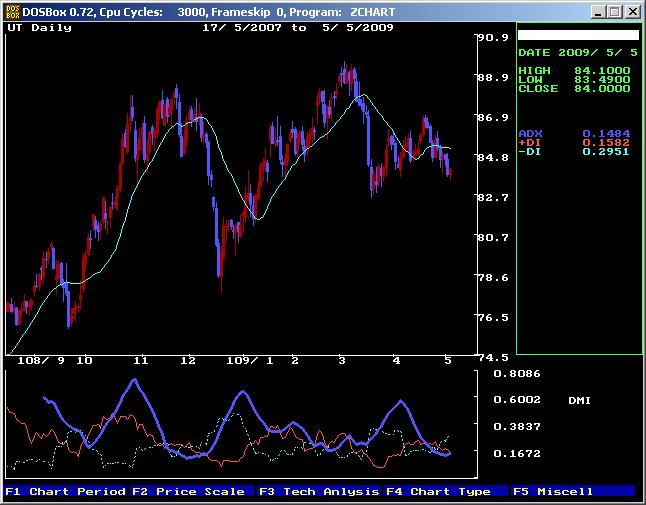646x505 pixels.
Task: Click the month 4 time axis label
Action: click(x=396, y=361)
